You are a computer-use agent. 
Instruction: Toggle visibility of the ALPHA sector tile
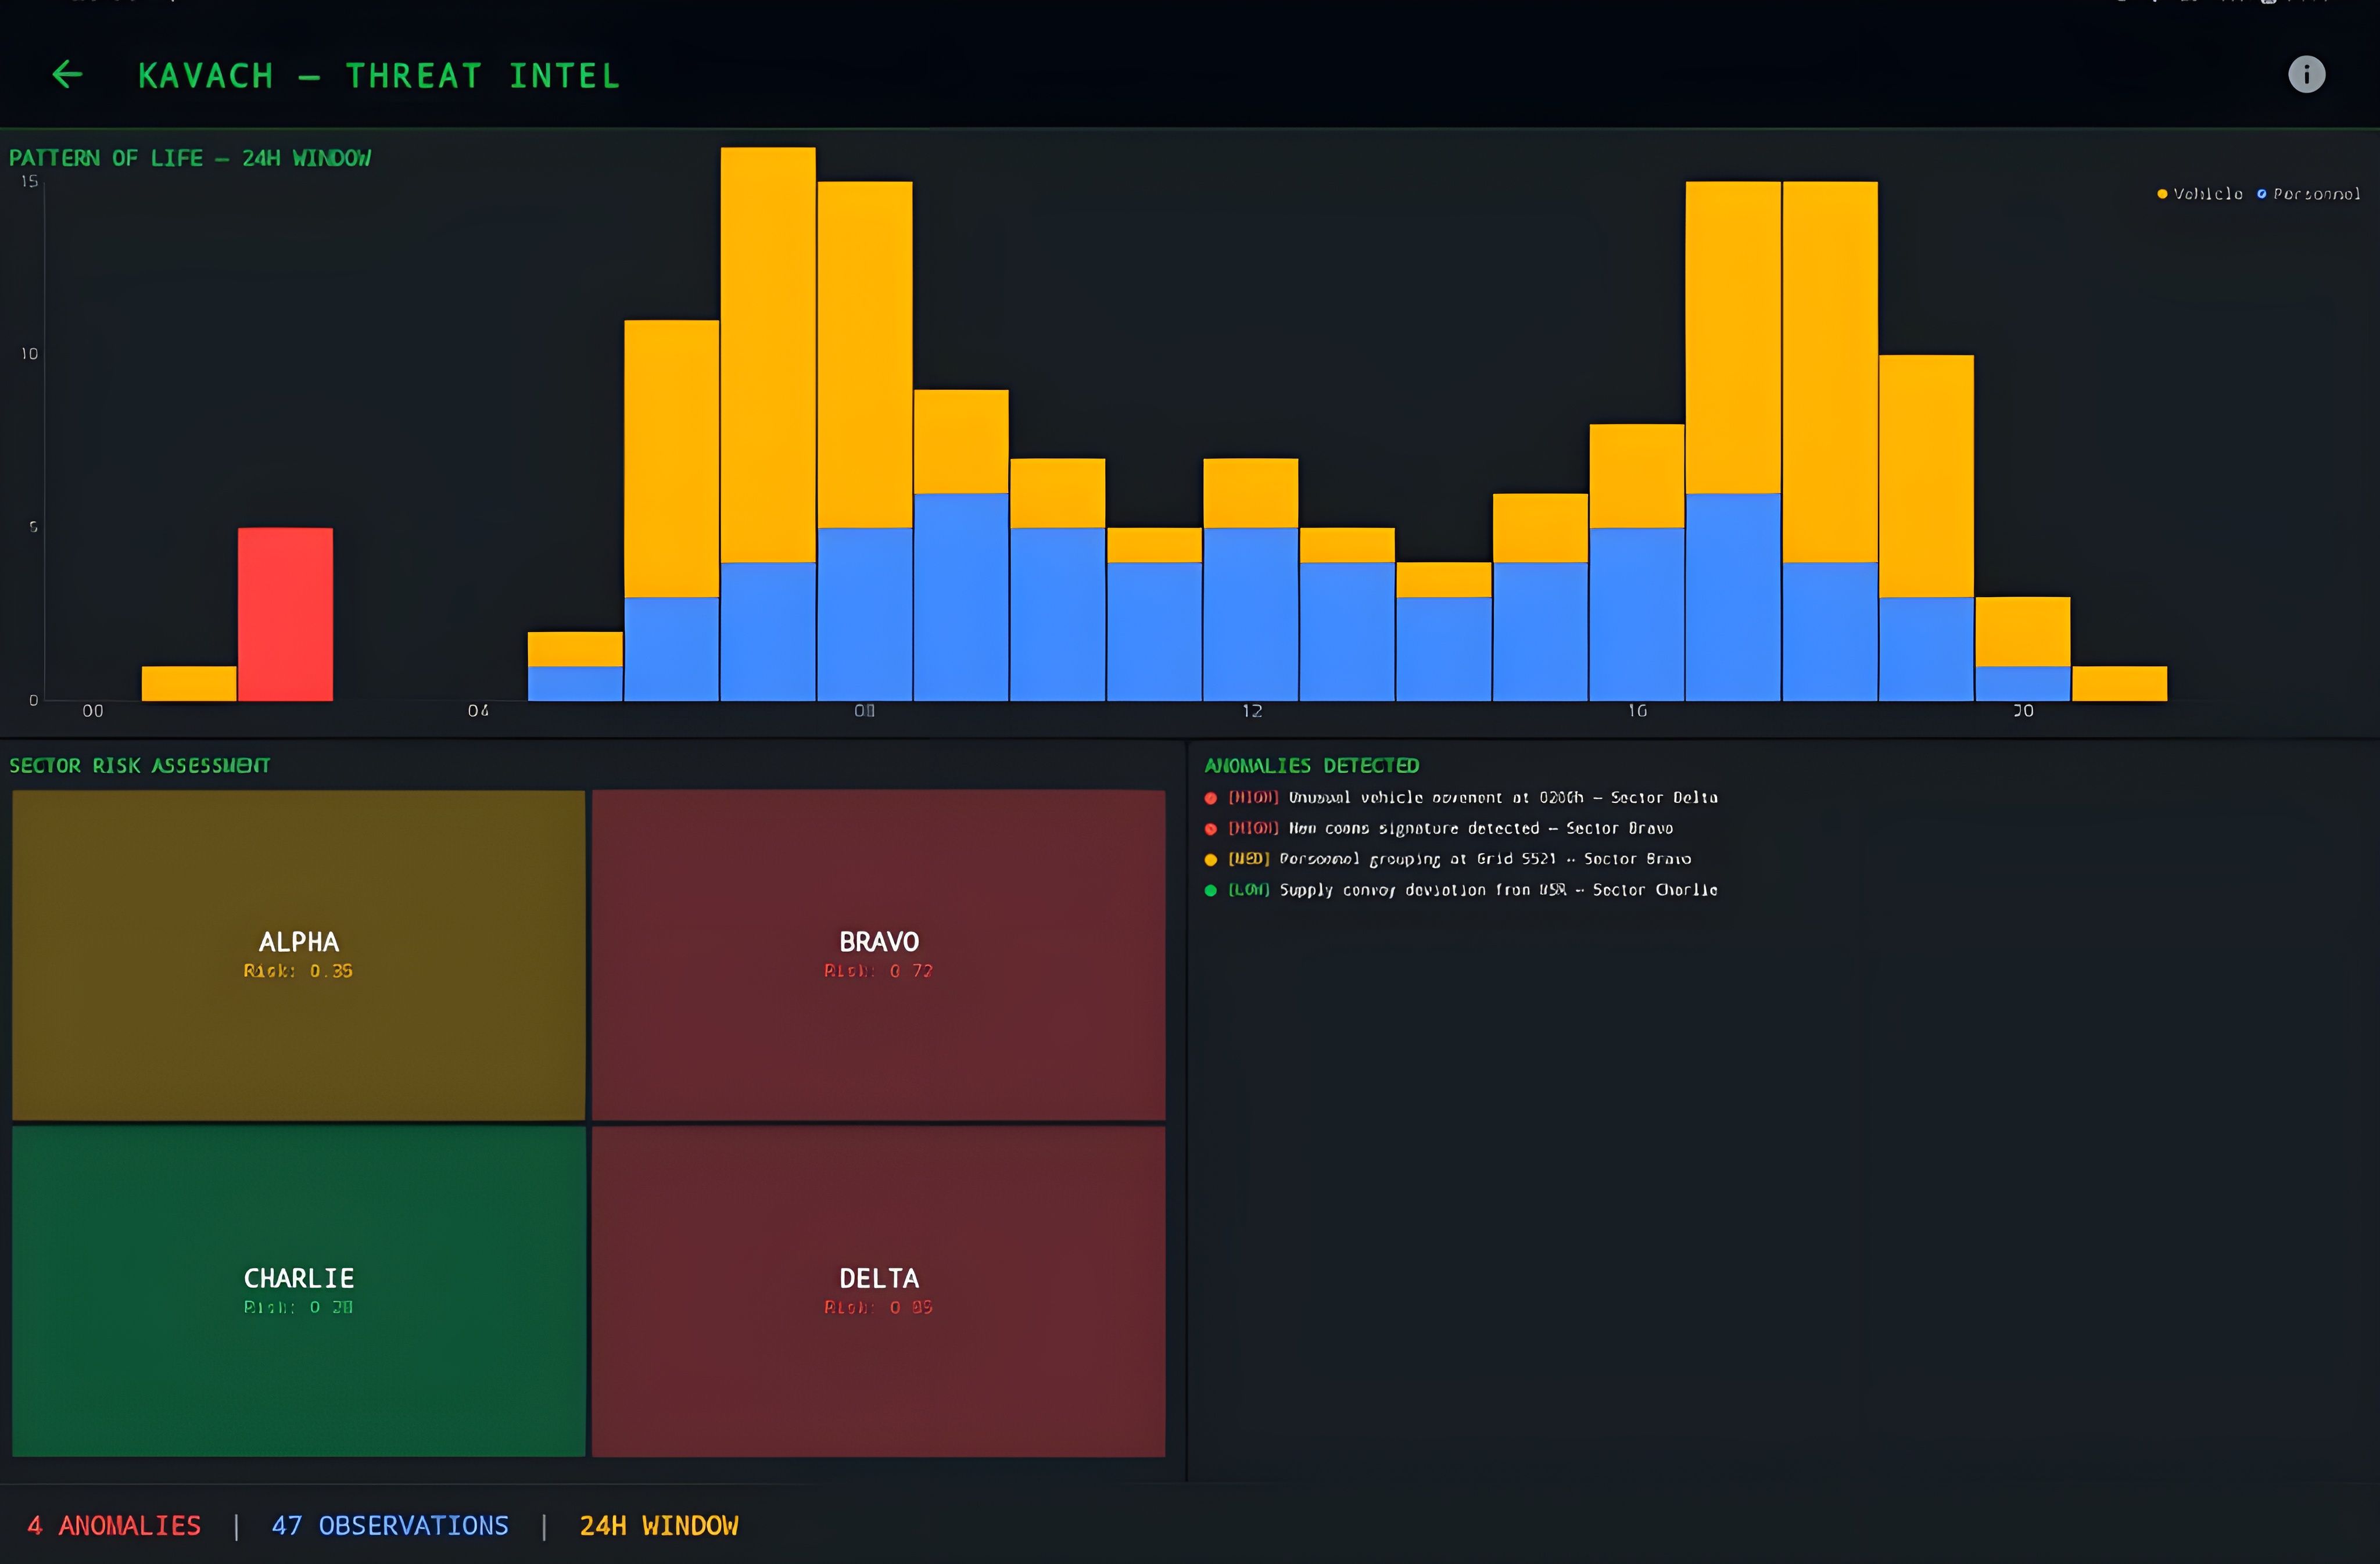point(298,955)
